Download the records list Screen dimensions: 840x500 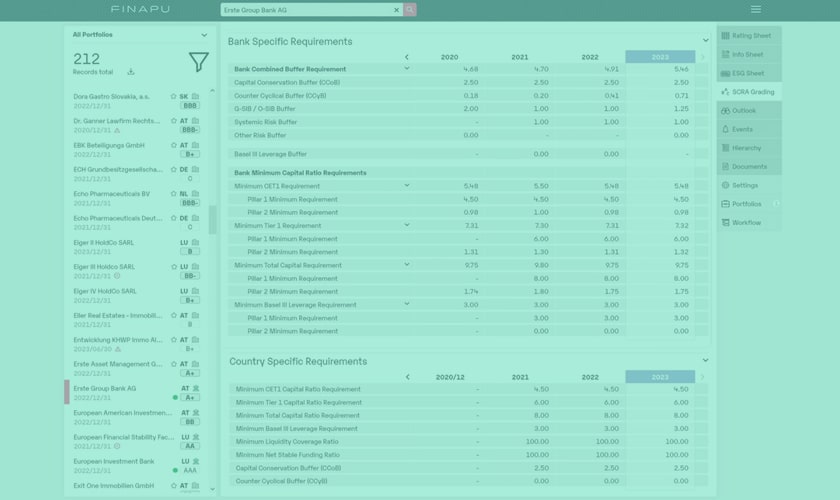131,72
